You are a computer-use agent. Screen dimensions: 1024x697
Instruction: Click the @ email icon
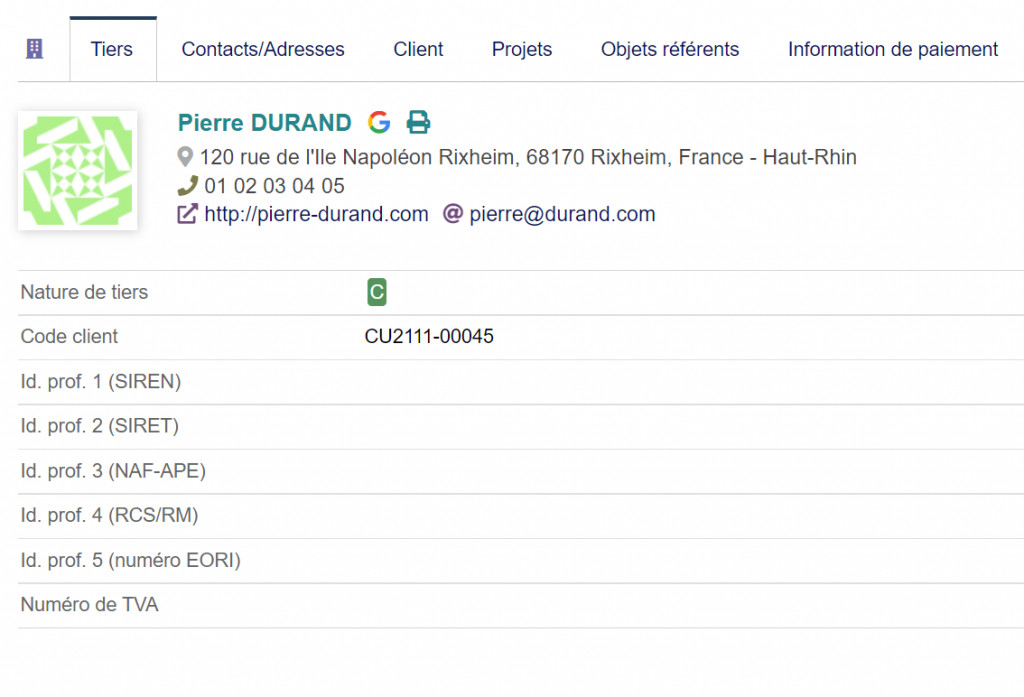pos(453,214)
